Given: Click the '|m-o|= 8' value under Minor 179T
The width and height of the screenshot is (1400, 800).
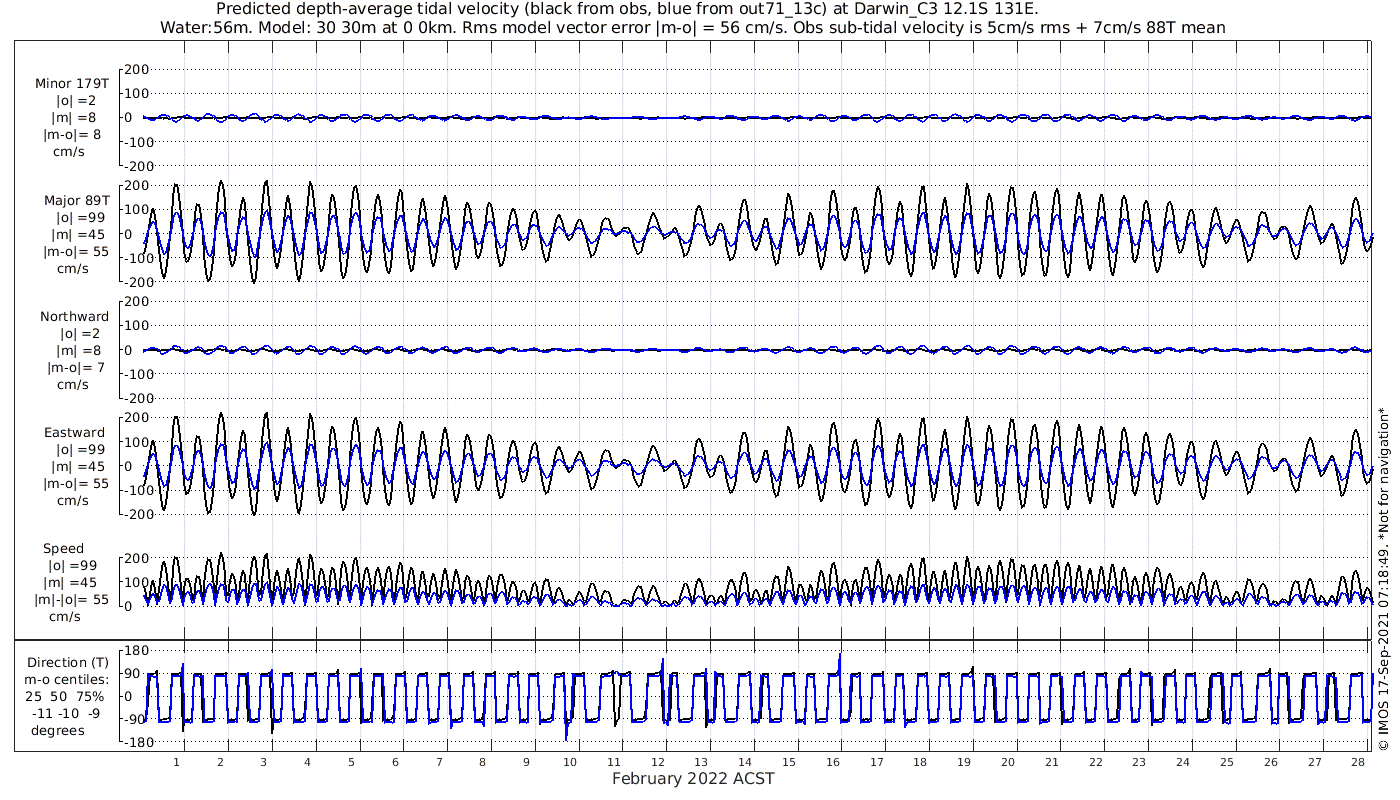Looking at the screenshot, I should (70, 135).
